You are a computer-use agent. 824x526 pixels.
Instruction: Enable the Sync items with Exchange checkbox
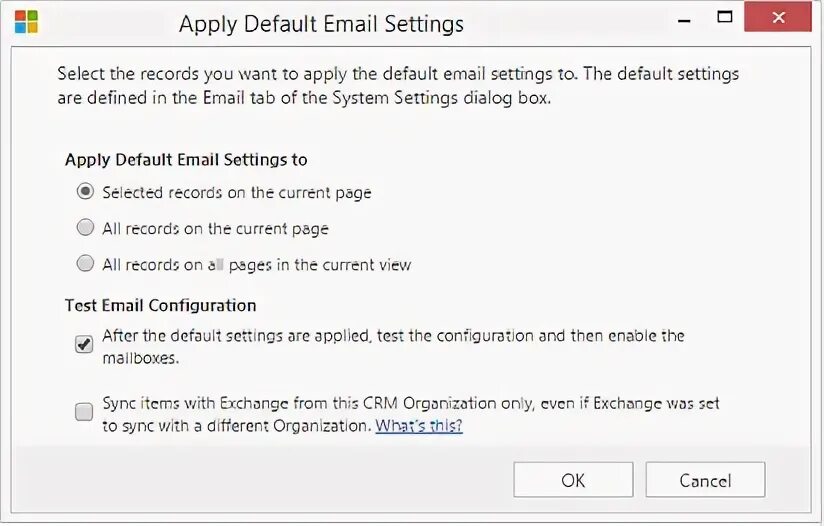pyautogui.click(x=85, y=411)
